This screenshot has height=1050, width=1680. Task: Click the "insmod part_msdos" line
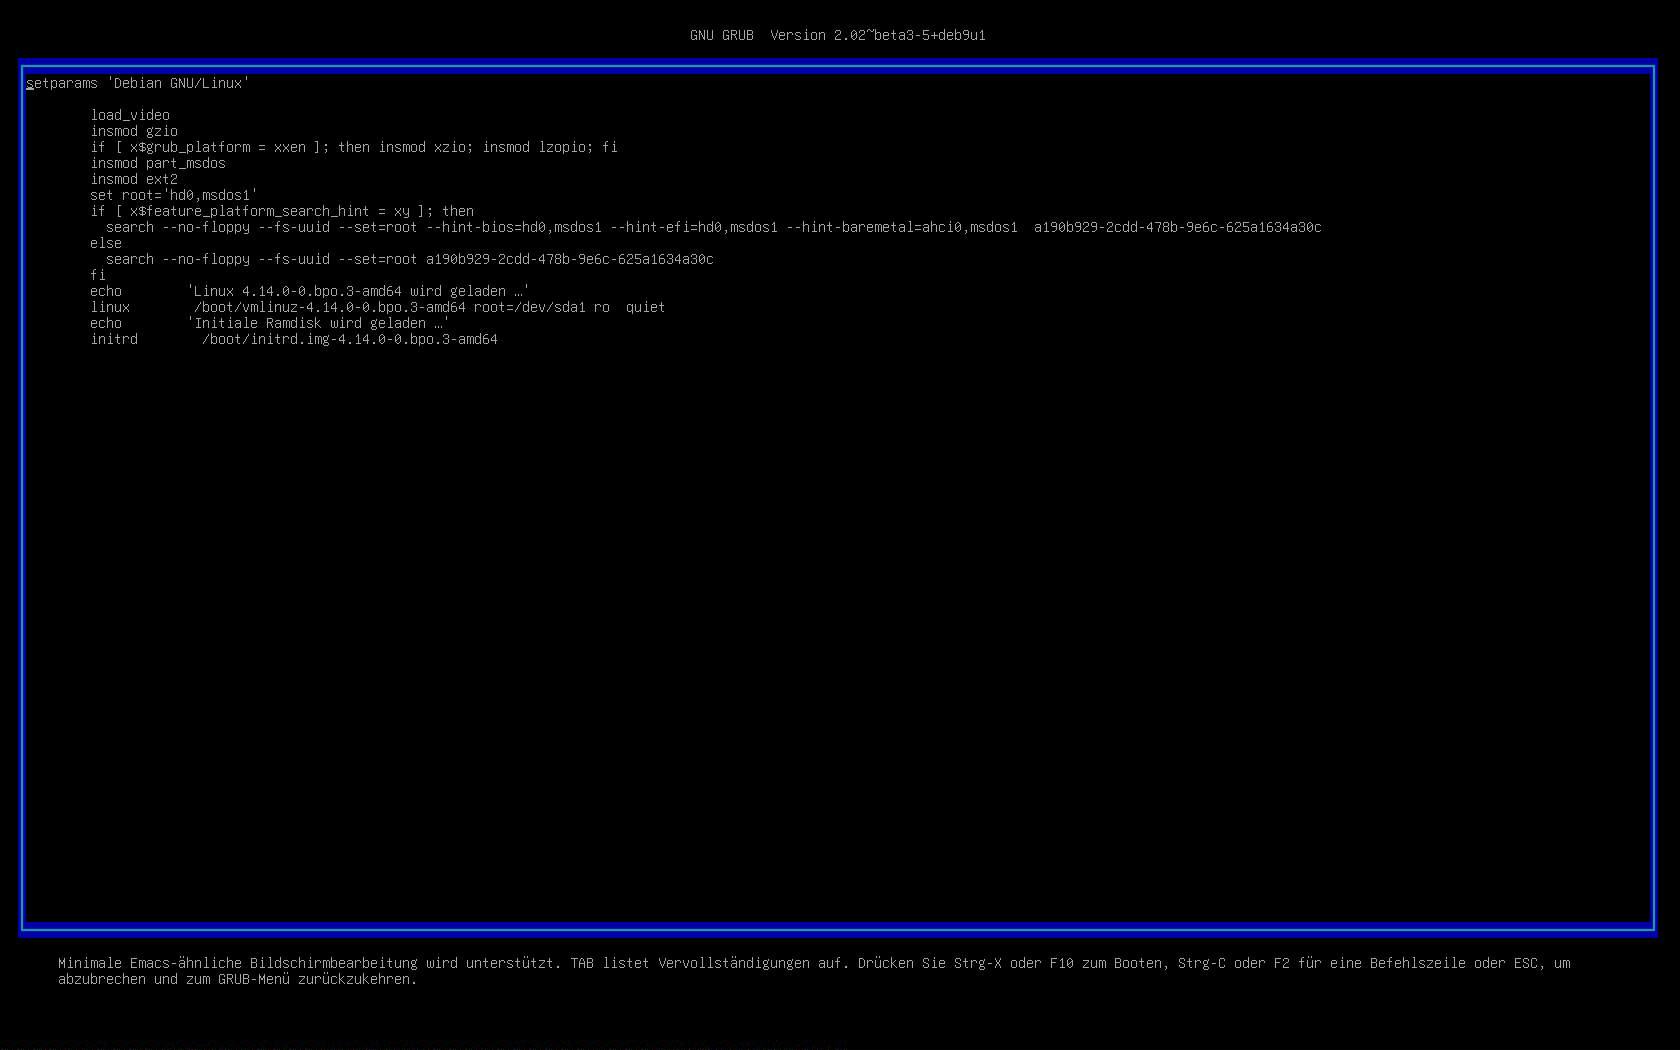[x=158, y=163]
